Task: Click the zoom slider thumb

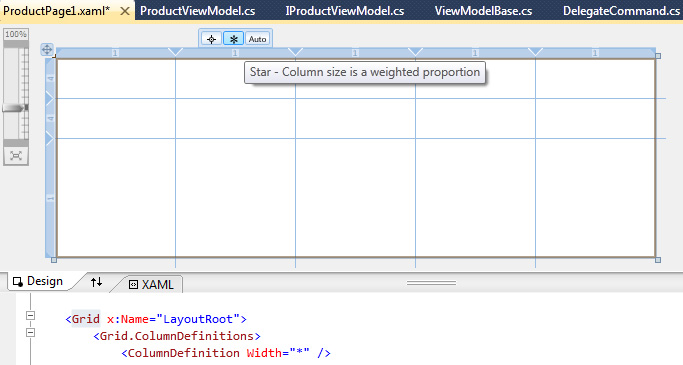Action: pos(14,108)
